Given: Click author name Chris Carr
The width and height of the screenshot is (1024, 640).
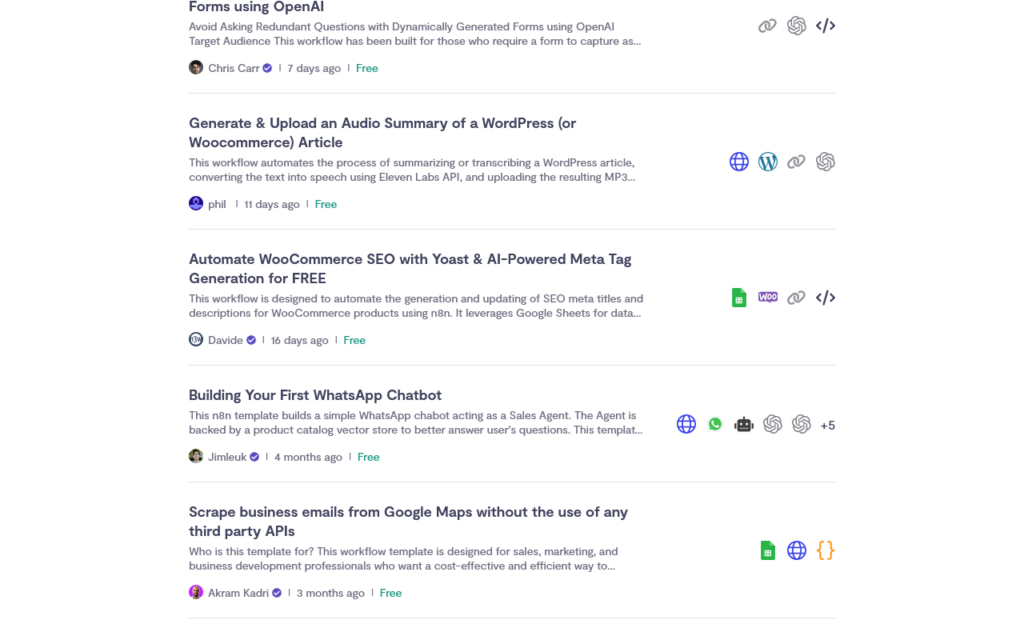Looking at the screenshot, I should click(x=233, y=68).
